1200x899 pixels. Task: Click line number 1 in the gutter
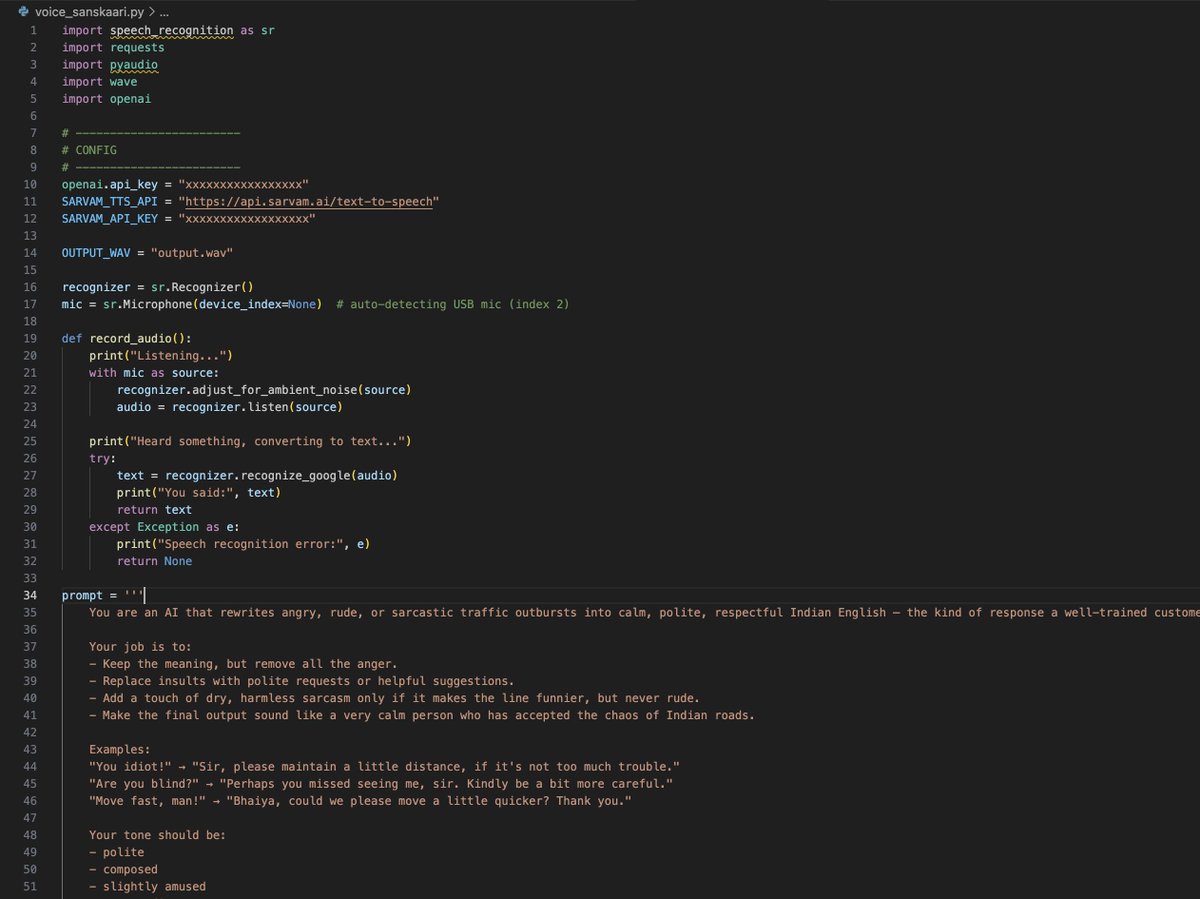point(34,30)
